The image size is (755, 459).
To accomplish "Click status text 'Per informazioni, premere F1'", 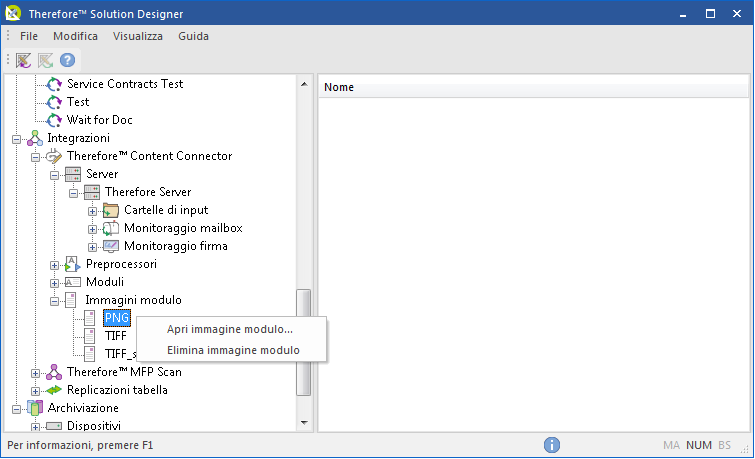I will 80,445.
